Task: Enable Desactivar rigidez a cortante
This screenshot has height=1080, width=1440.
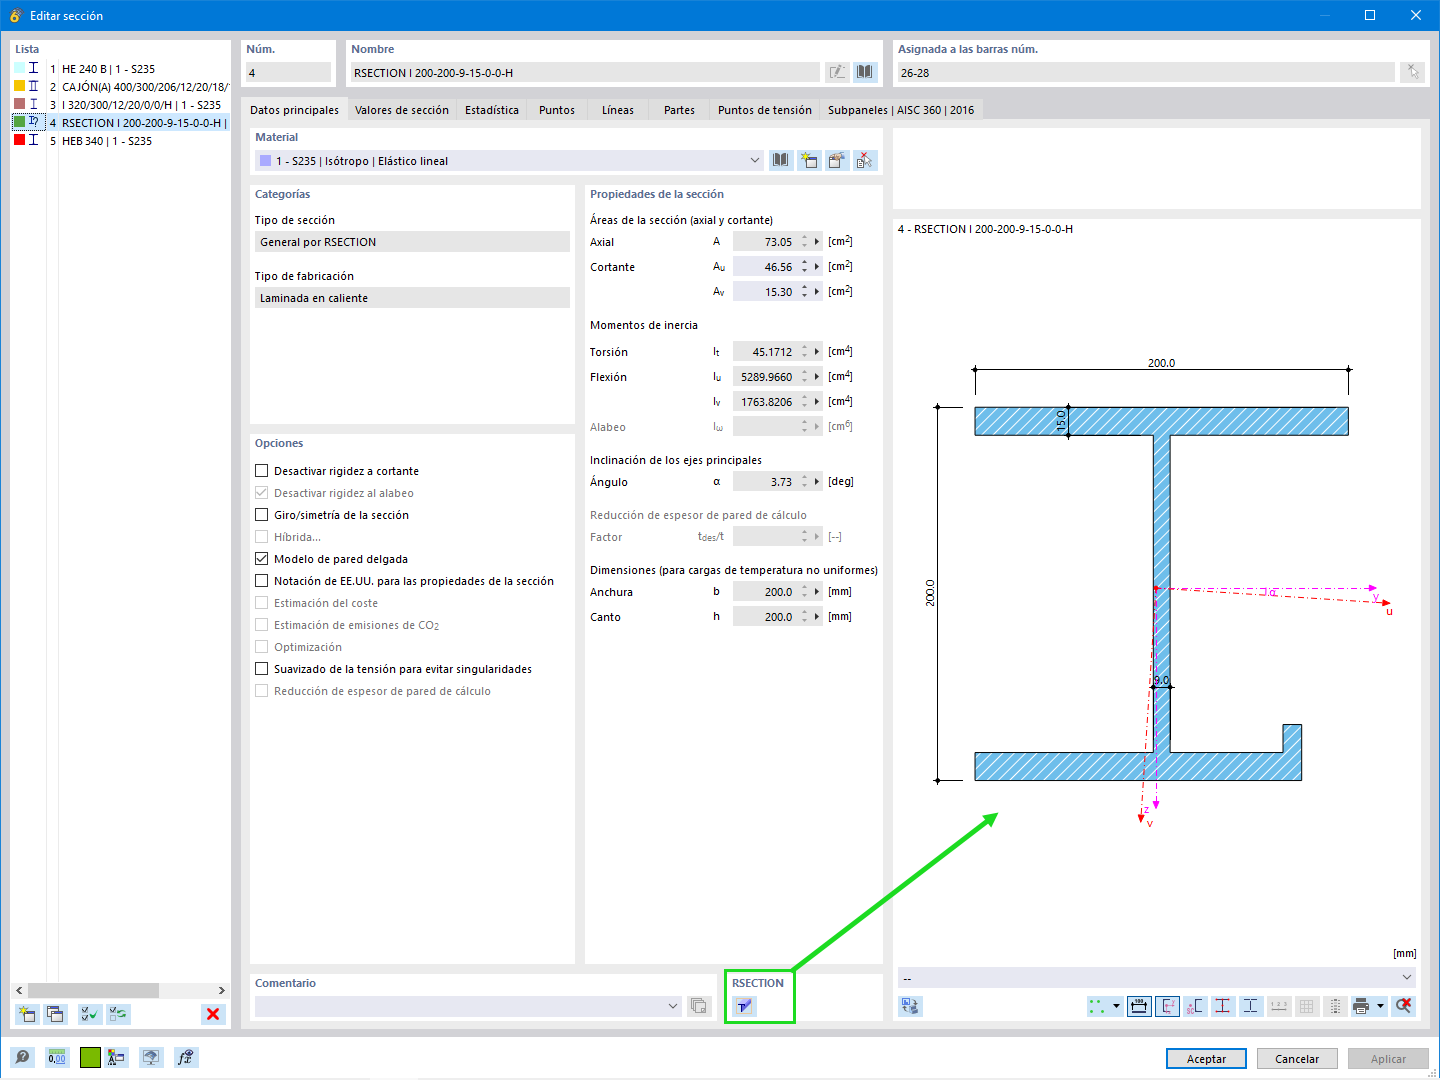Action: coord(261,470)
